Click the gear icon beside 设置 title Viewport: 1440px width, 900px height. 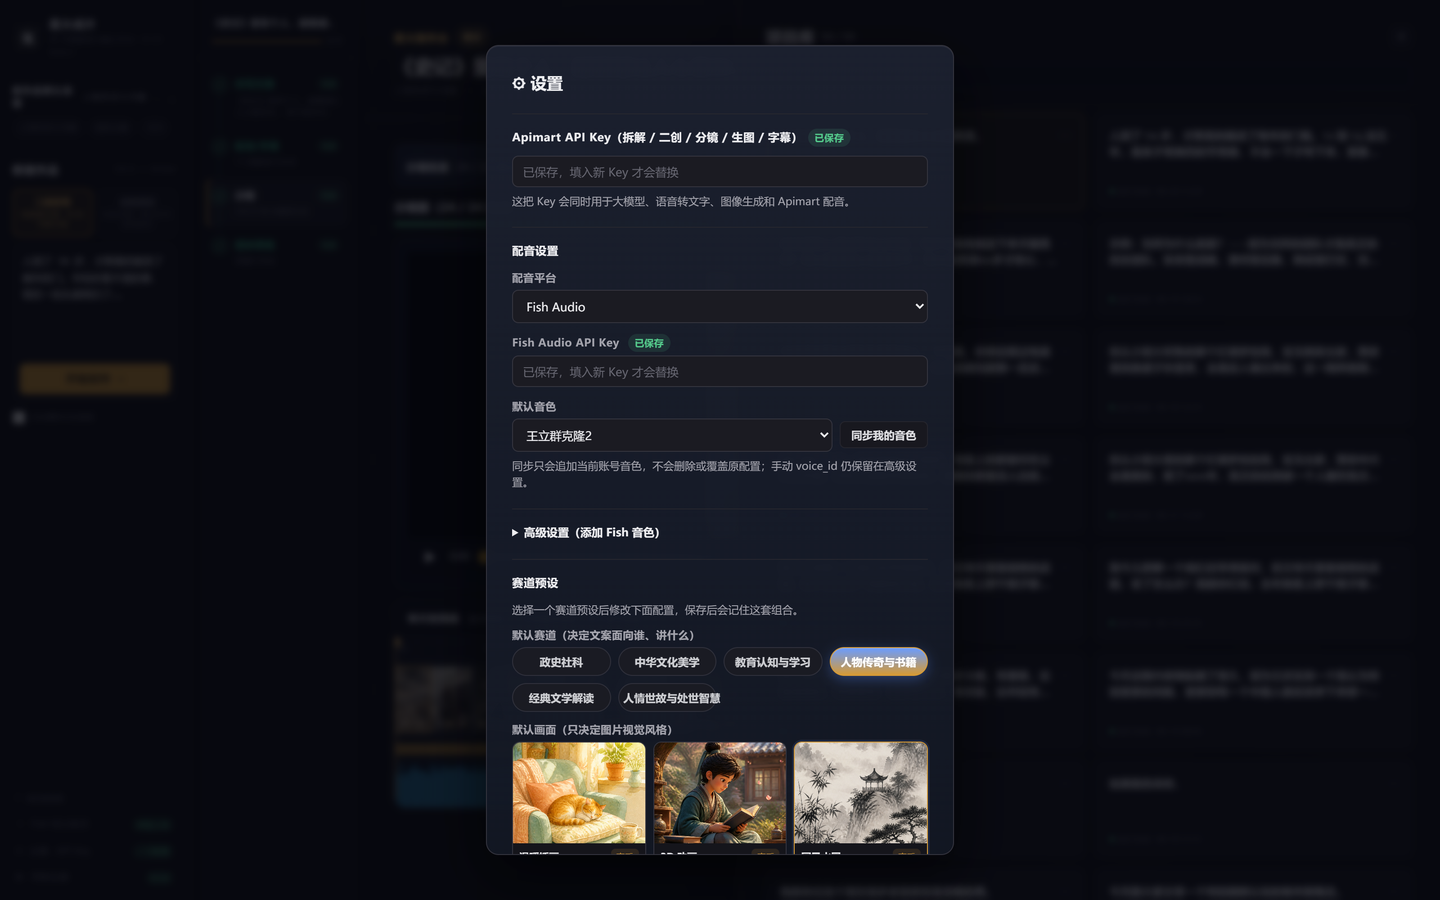(518, 84)
